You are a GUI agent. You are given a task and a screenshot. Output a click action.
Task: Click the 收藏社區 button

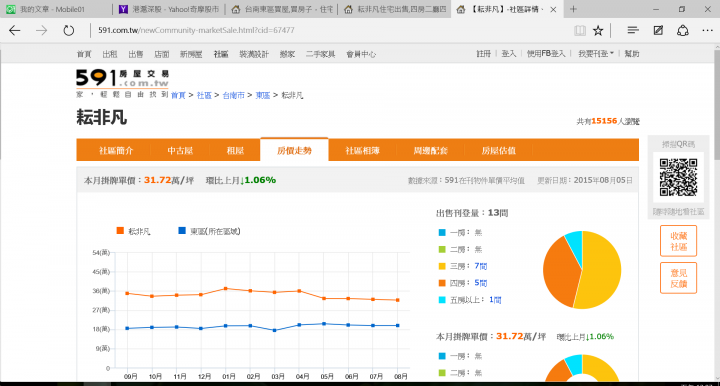678,241
